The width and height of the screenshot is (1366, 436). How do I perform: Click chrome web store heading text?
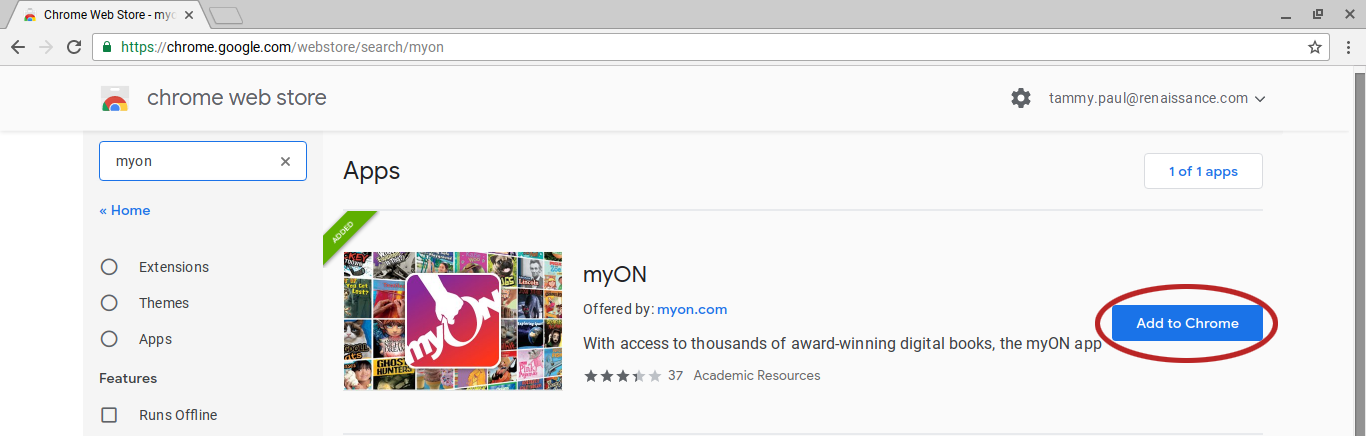[x=237, y=98]
